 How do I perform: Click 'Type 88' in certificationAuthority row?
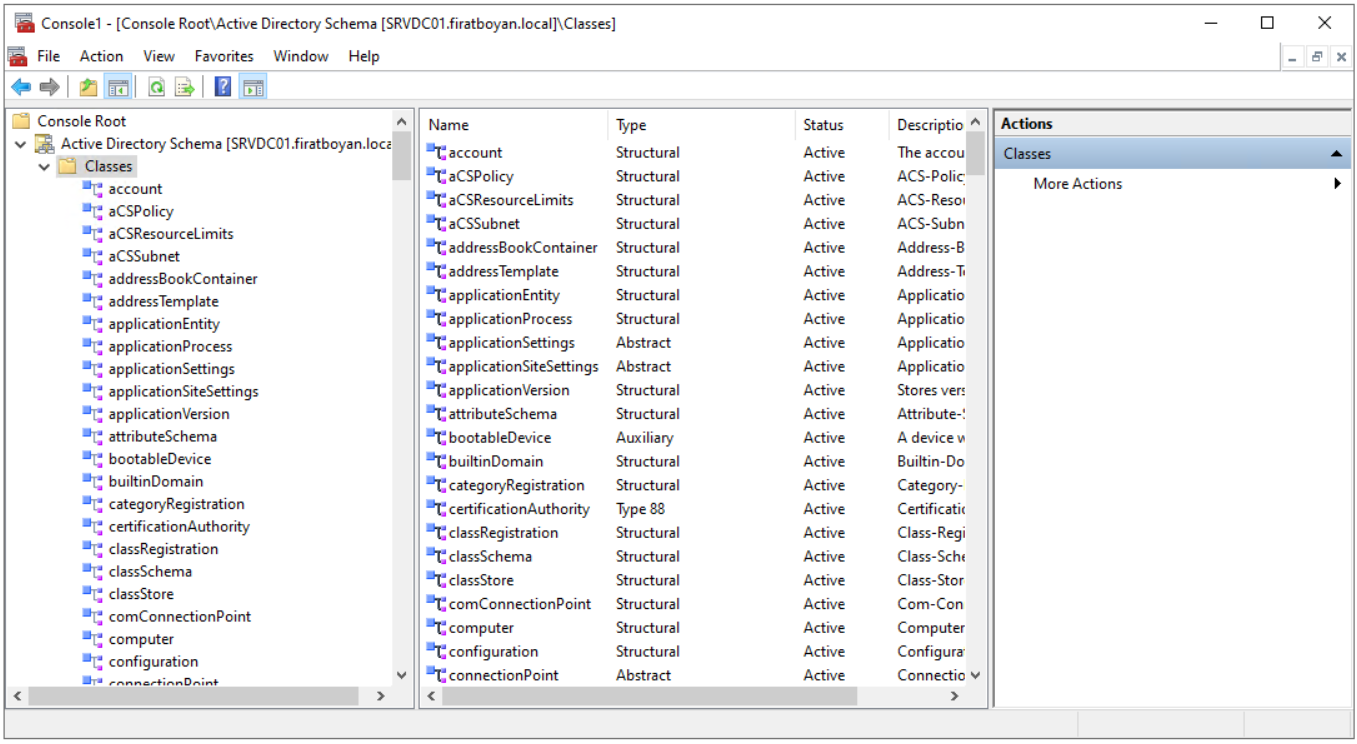point(640,509)
